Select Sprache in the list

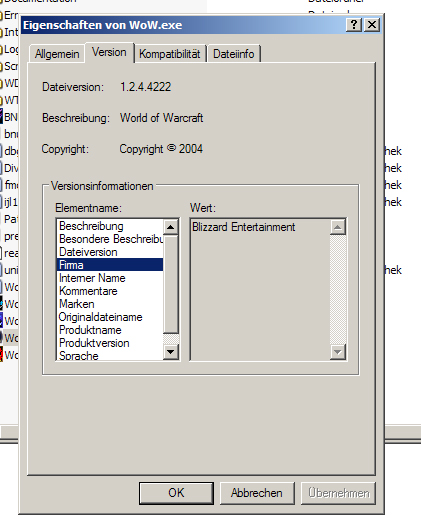110,355
